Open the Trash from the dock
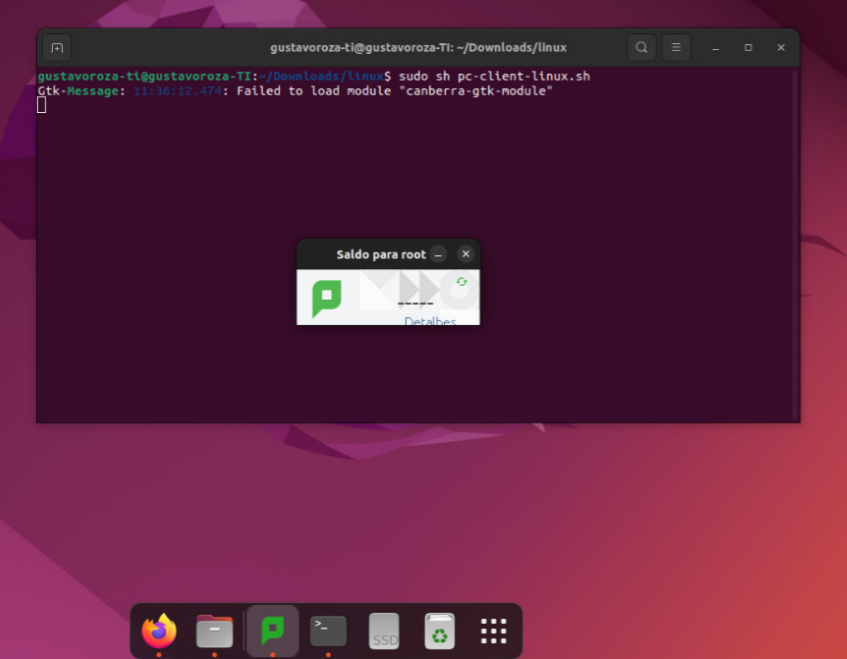The image size is (847, 659). [440, 631]
